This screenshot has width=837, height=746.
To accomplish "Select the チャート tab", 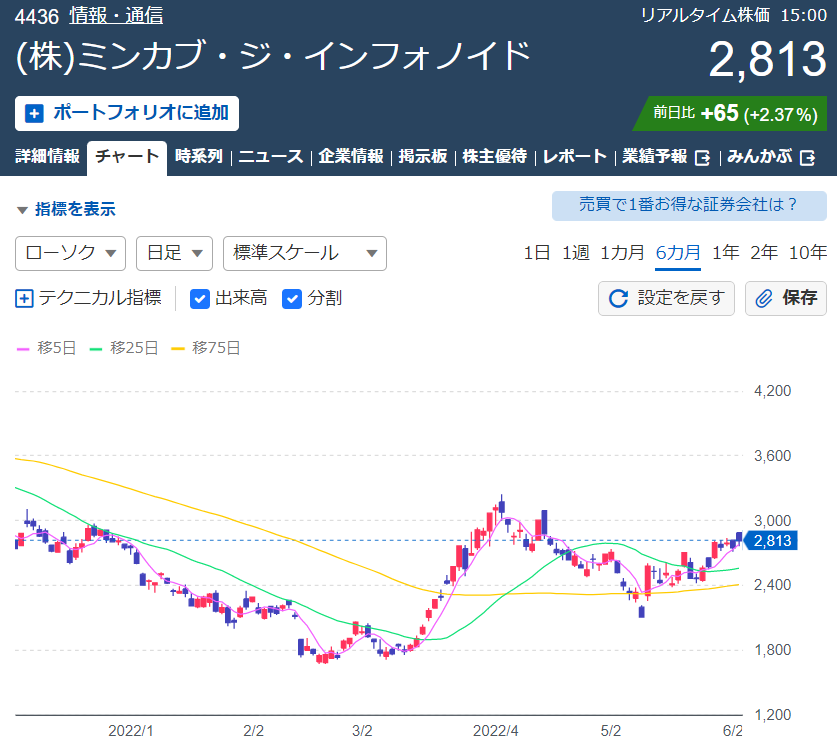I will [x=127, y=157].
